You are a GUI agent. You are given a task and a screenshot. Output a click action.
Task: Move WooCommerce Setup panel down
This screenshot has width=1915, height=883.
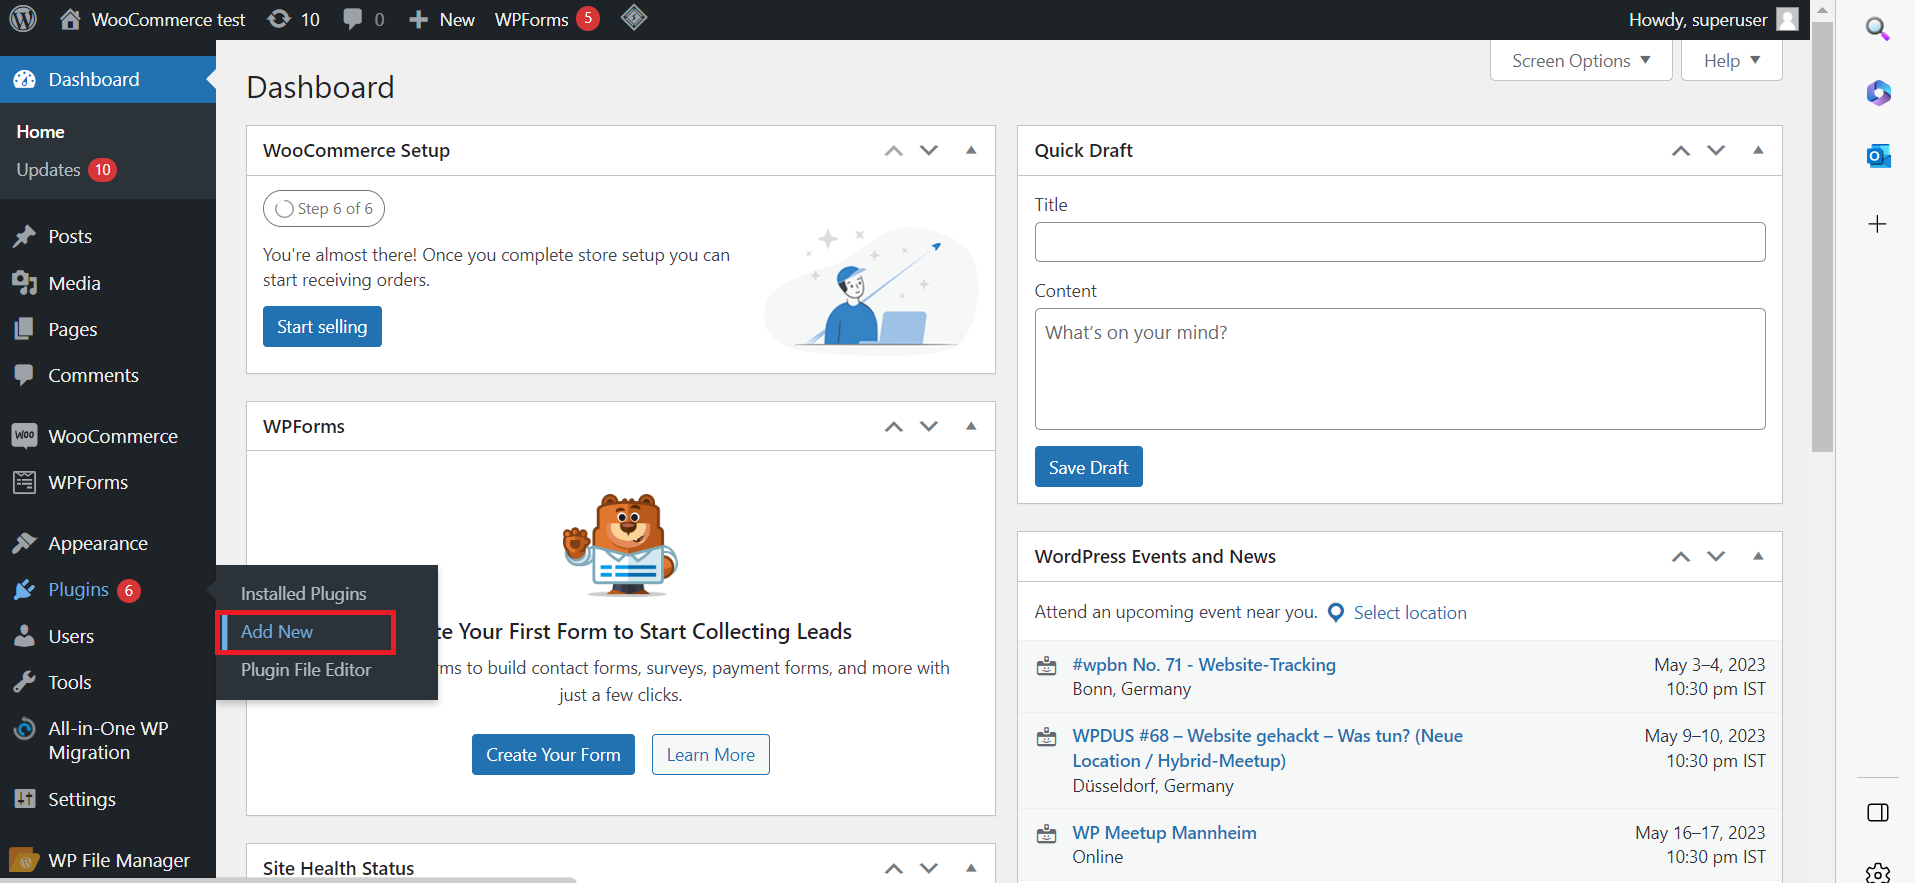929,151
